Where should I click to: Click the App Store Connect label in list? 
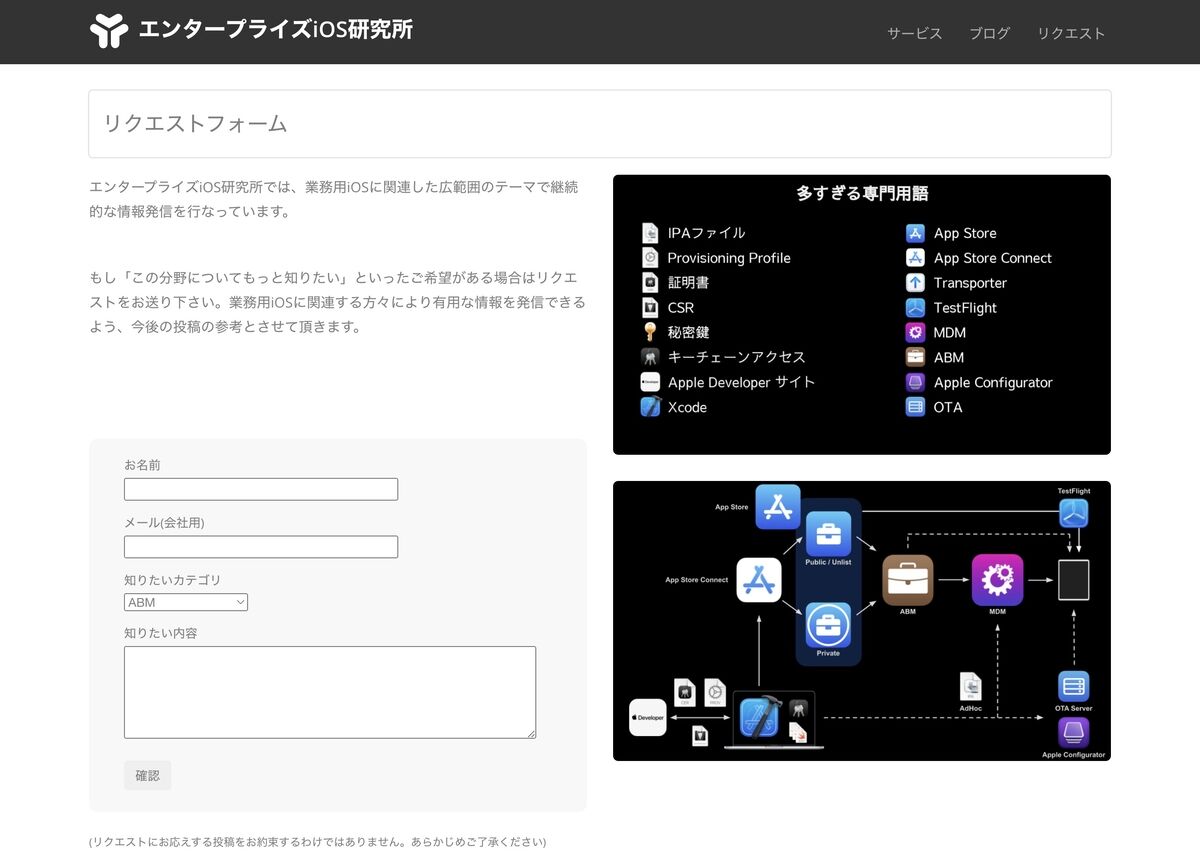(993, 258)
